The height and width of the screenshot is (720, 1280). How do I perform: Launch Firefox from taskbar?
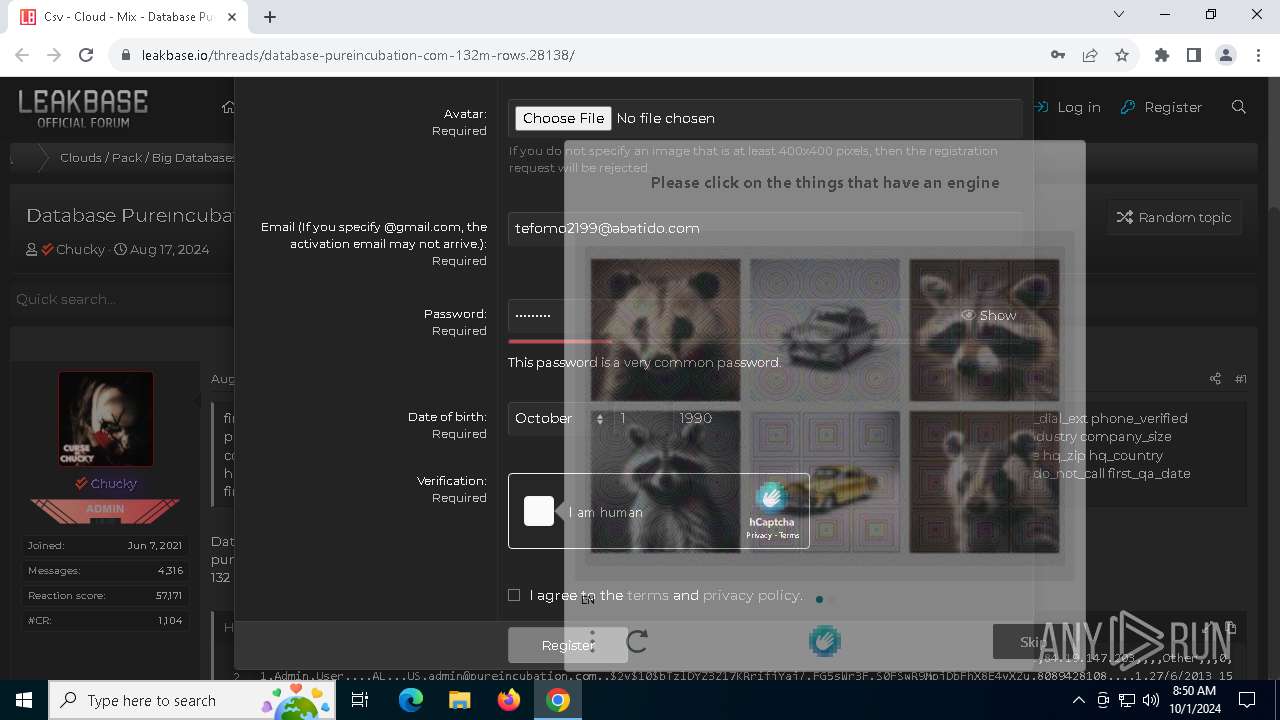click(508, 700)
